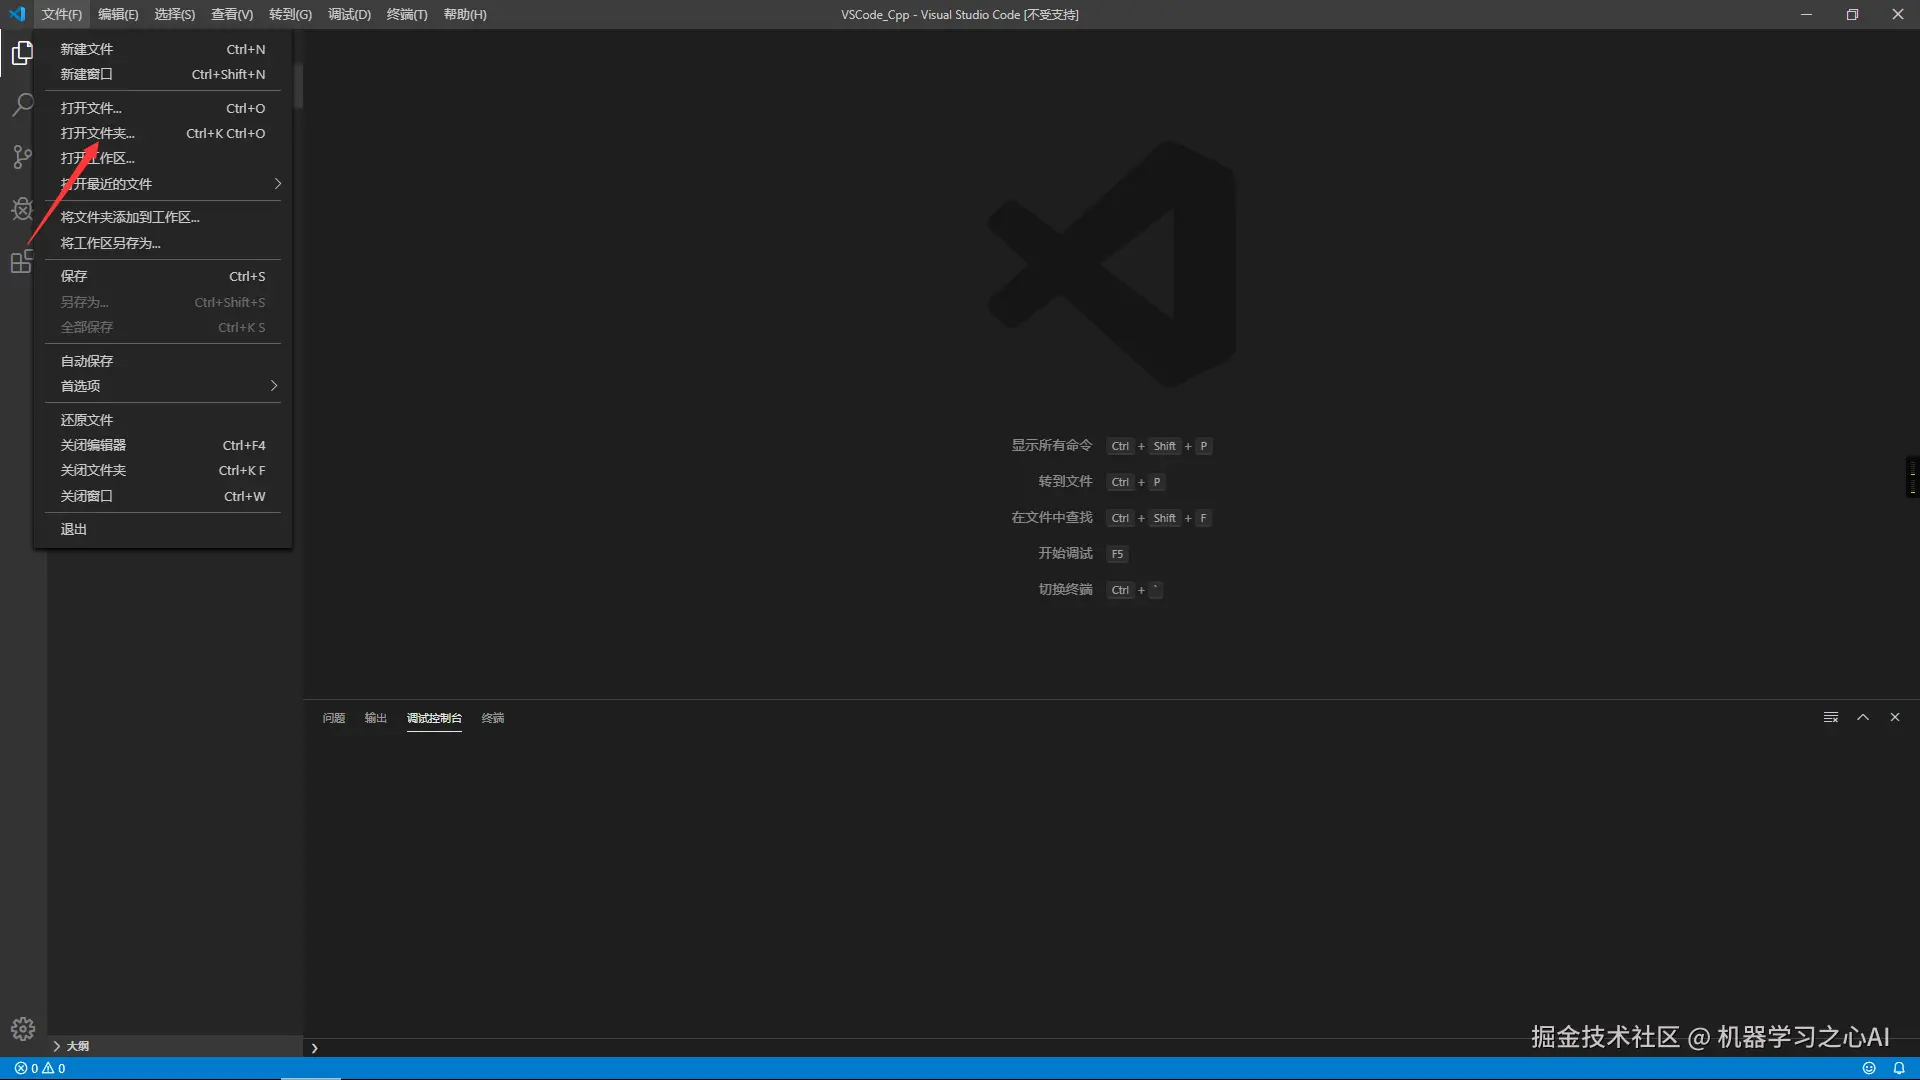The image size is (1920, 1080).
Task: Choose 将工作区另存为... entry
Action: coord(163,243)
